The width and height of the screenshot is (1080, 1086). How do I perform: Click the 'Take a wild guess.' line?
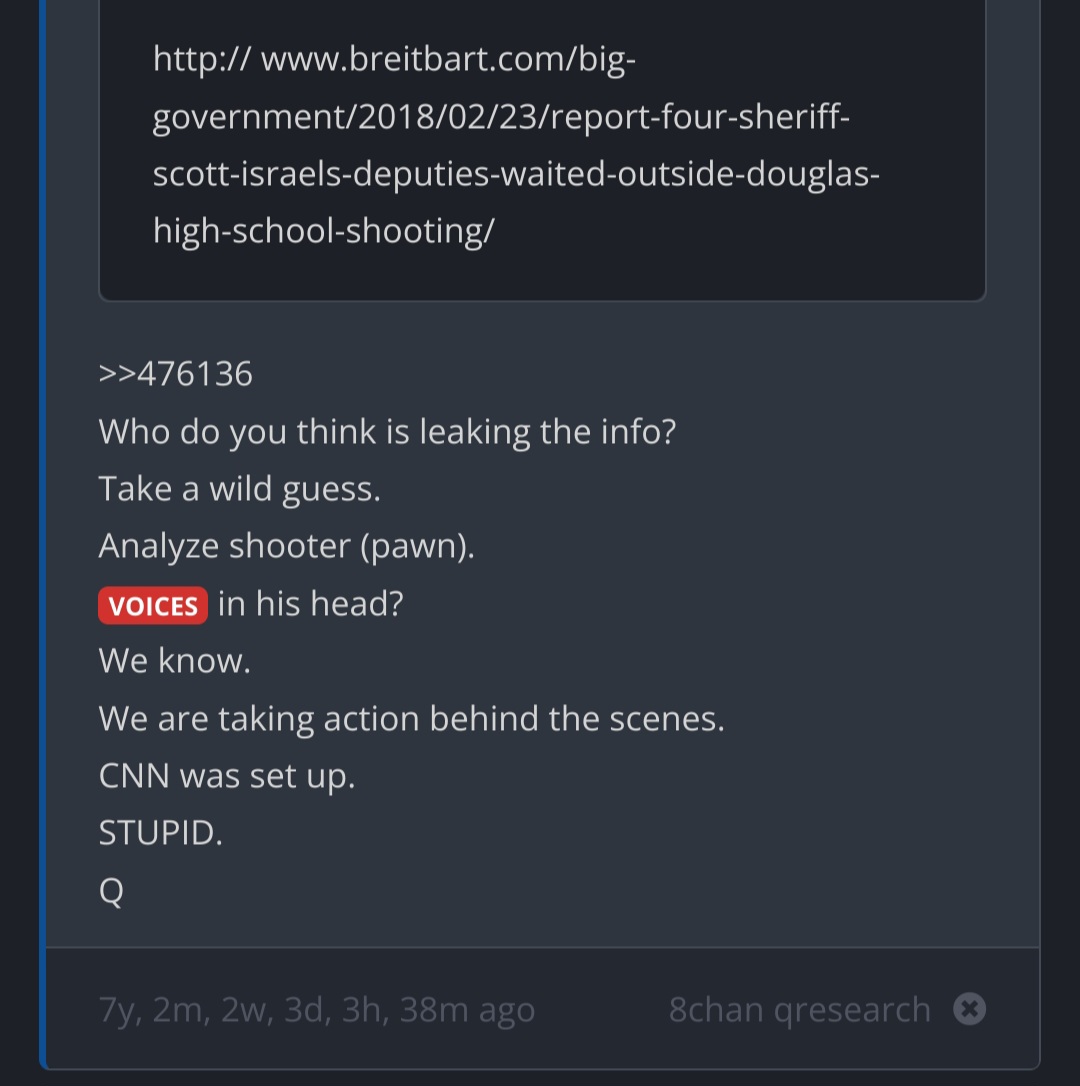click(240, 490)
